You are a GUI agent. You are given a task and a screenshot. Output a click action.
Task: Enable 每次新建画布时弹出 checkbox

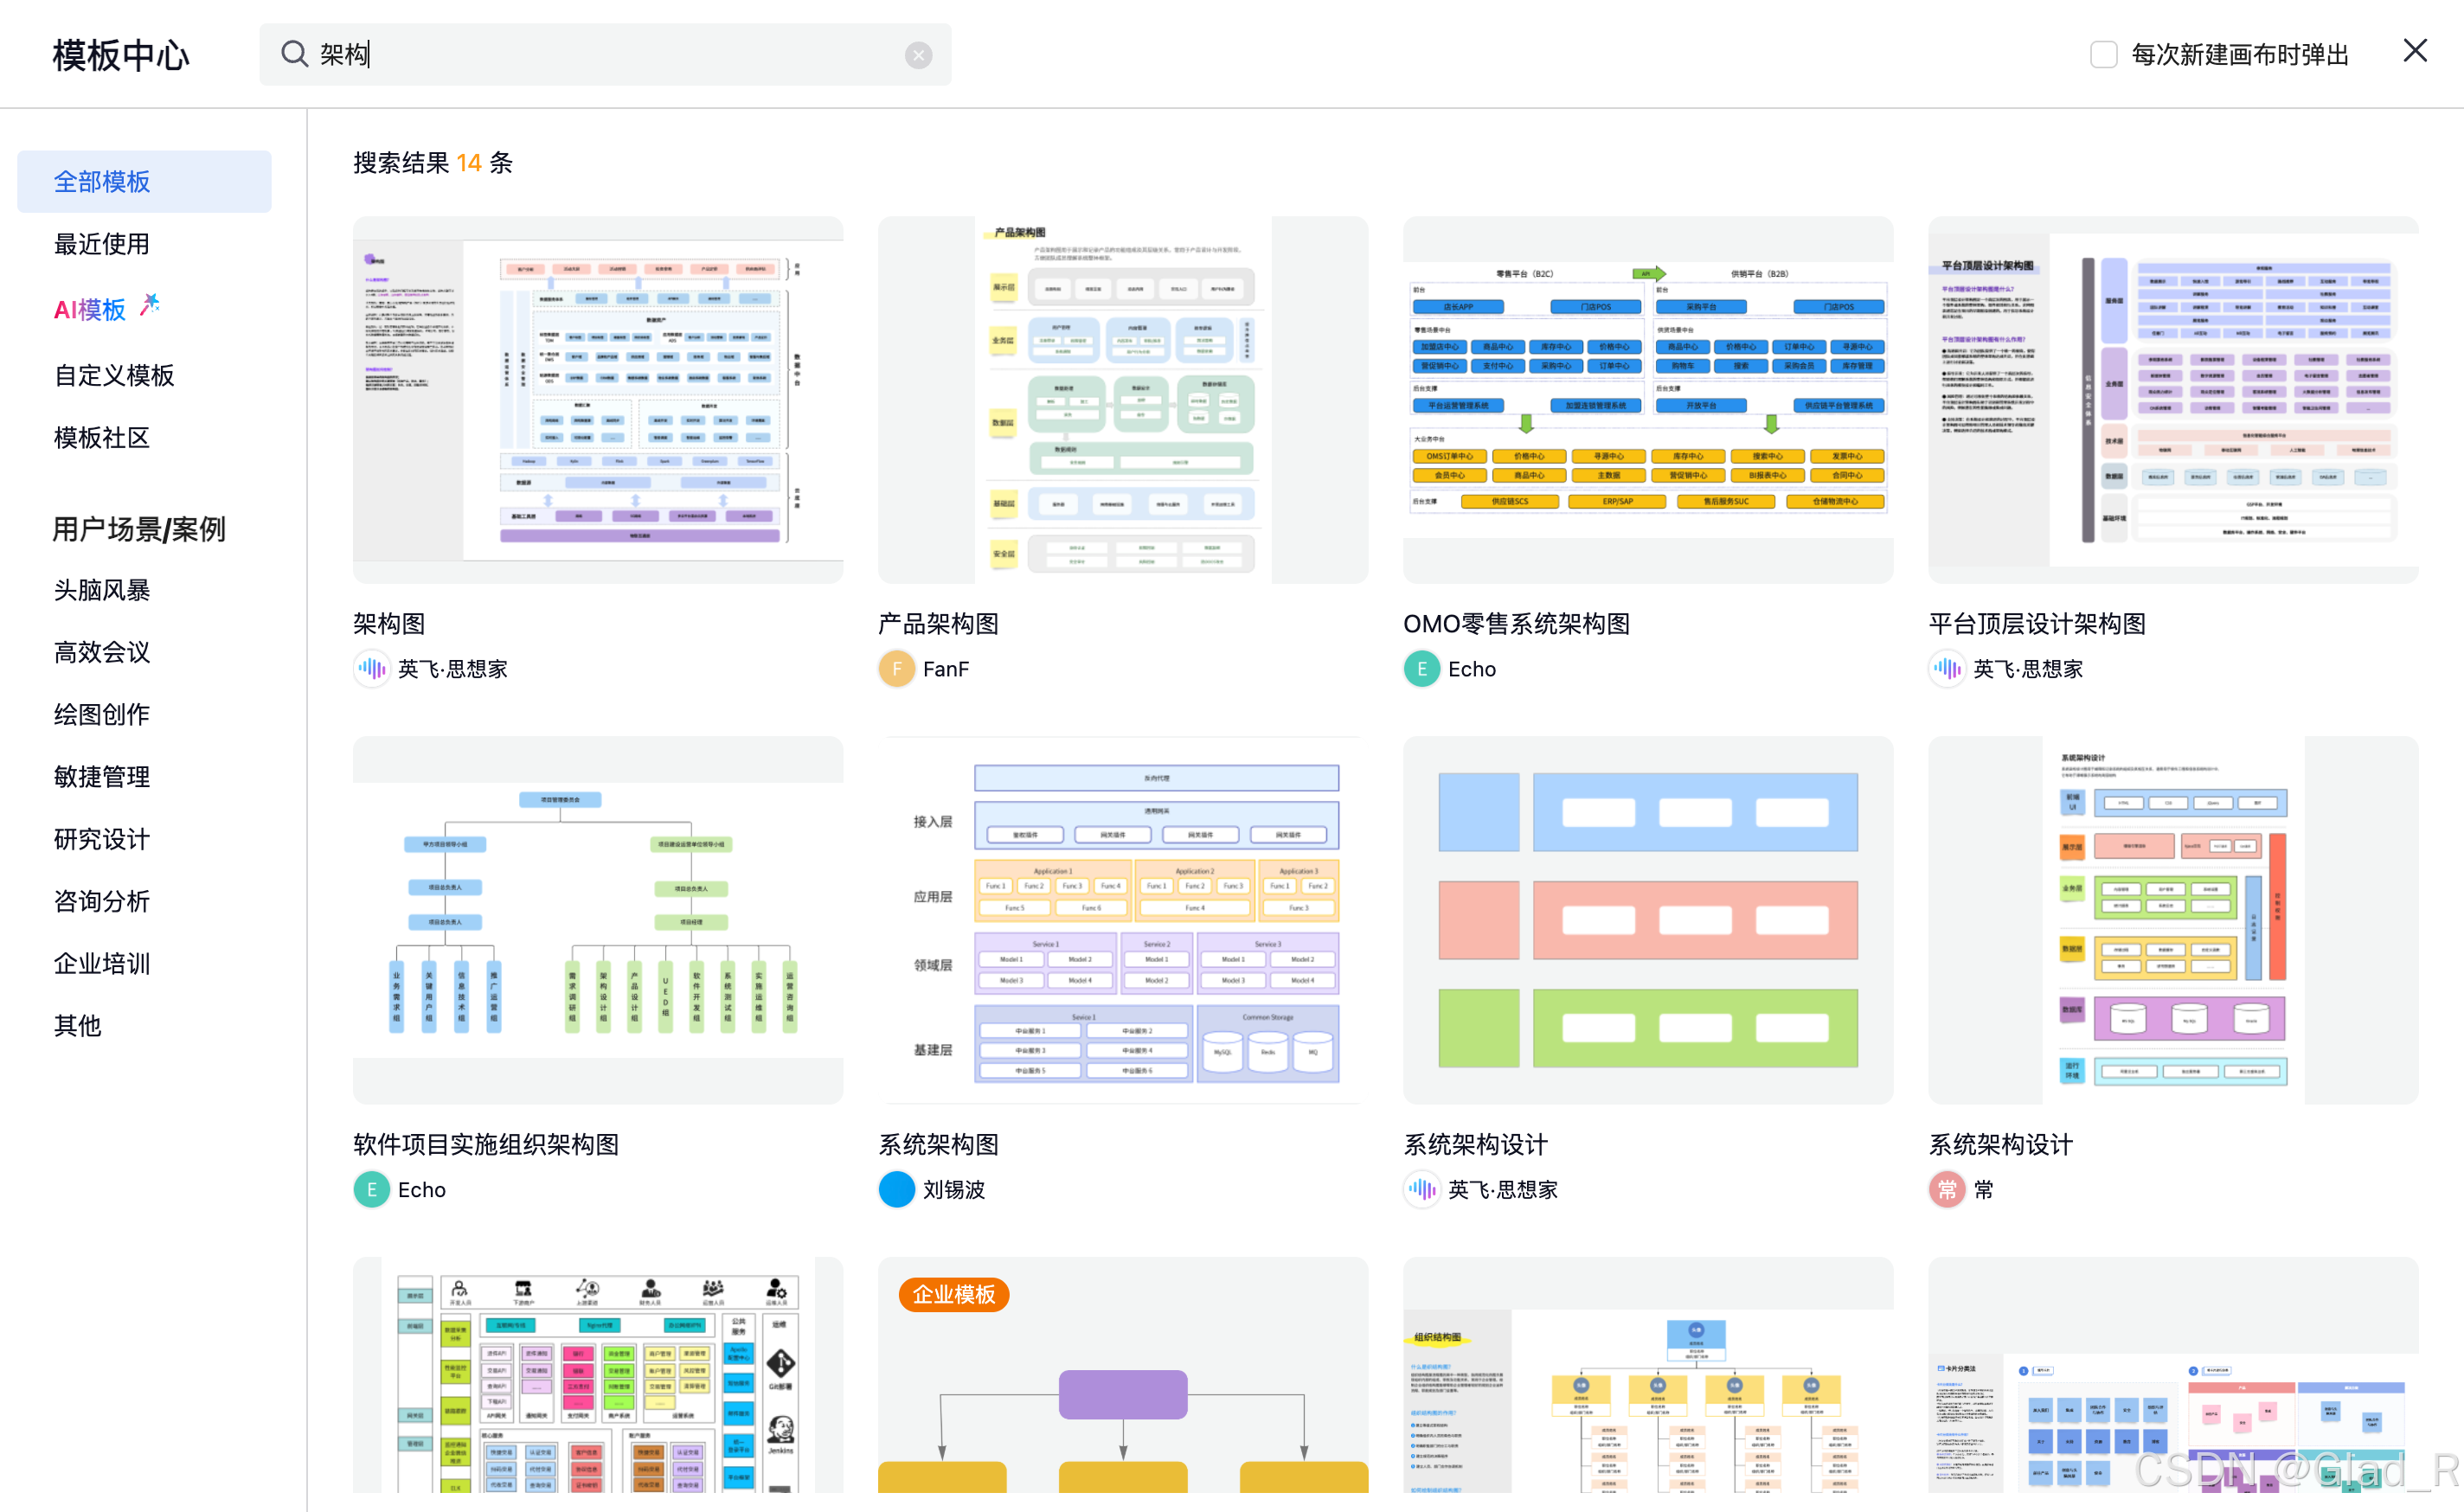point(2103,54)
